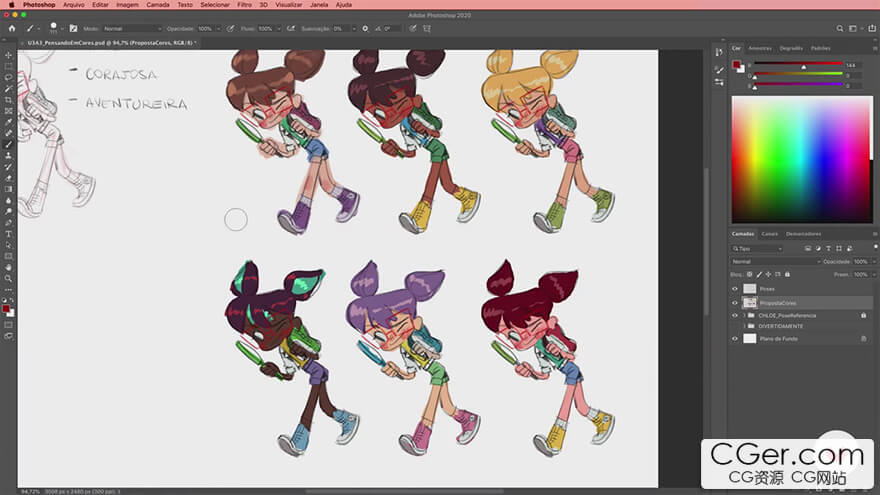Select the Rectangular Marquee tool
The height and width of the screenshot is (495, 880).
(8, 67)
